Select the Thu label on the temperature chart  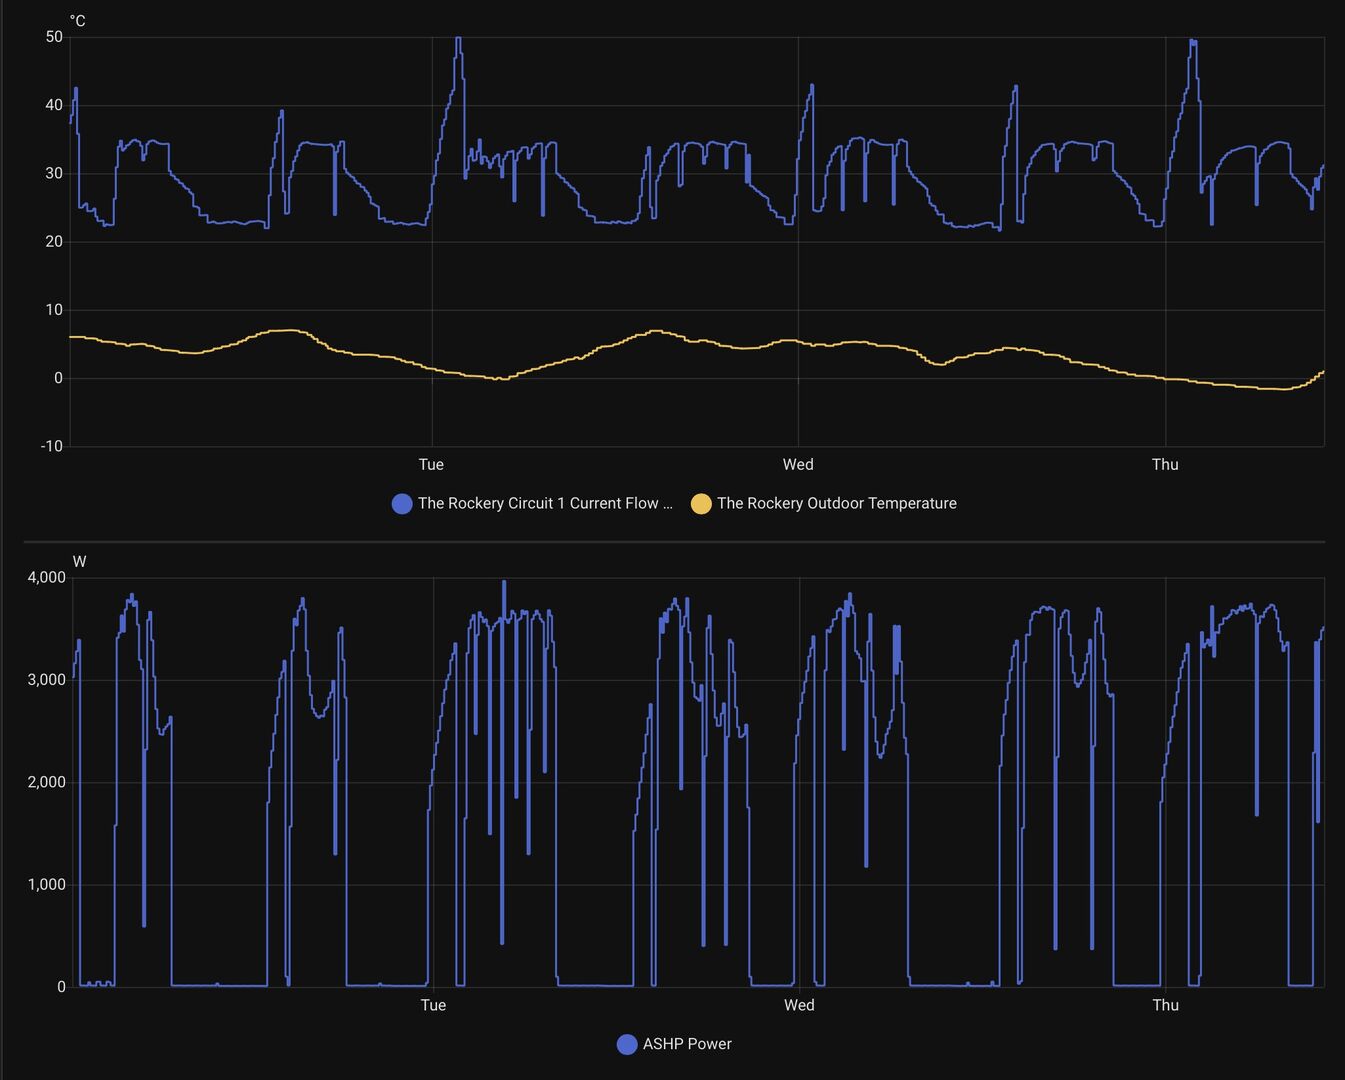pyautogui.click(x=1165, y=464)
